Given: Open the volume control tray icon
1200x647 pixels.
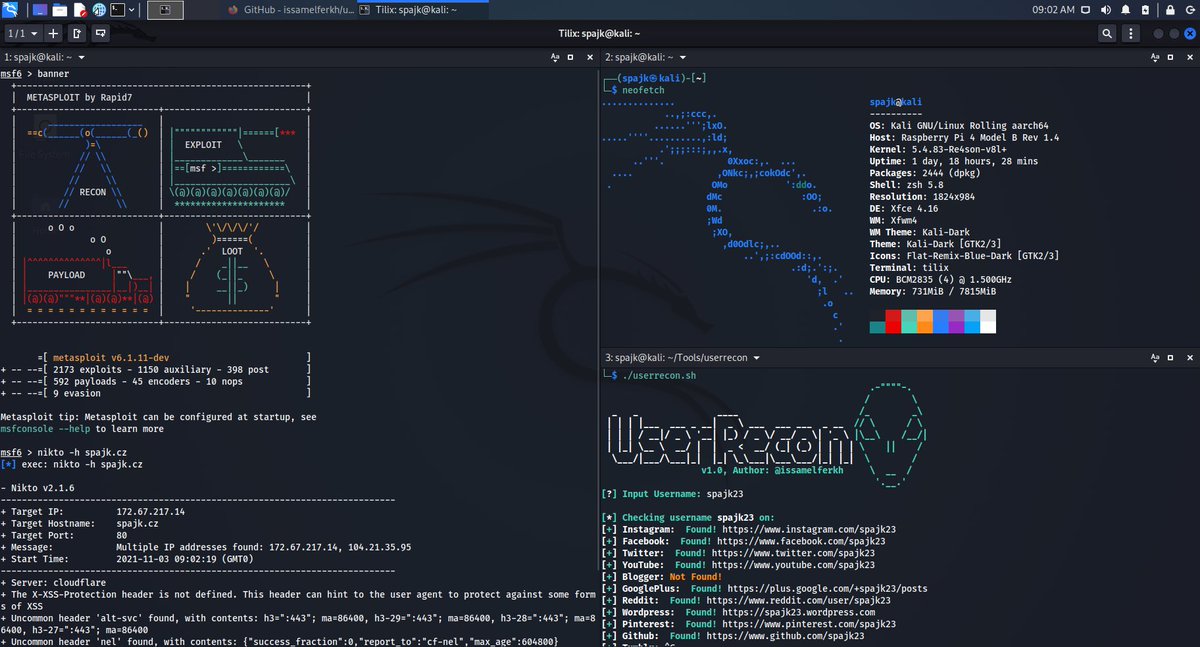Looking at the screenshot, I should tap(1106, 10).
